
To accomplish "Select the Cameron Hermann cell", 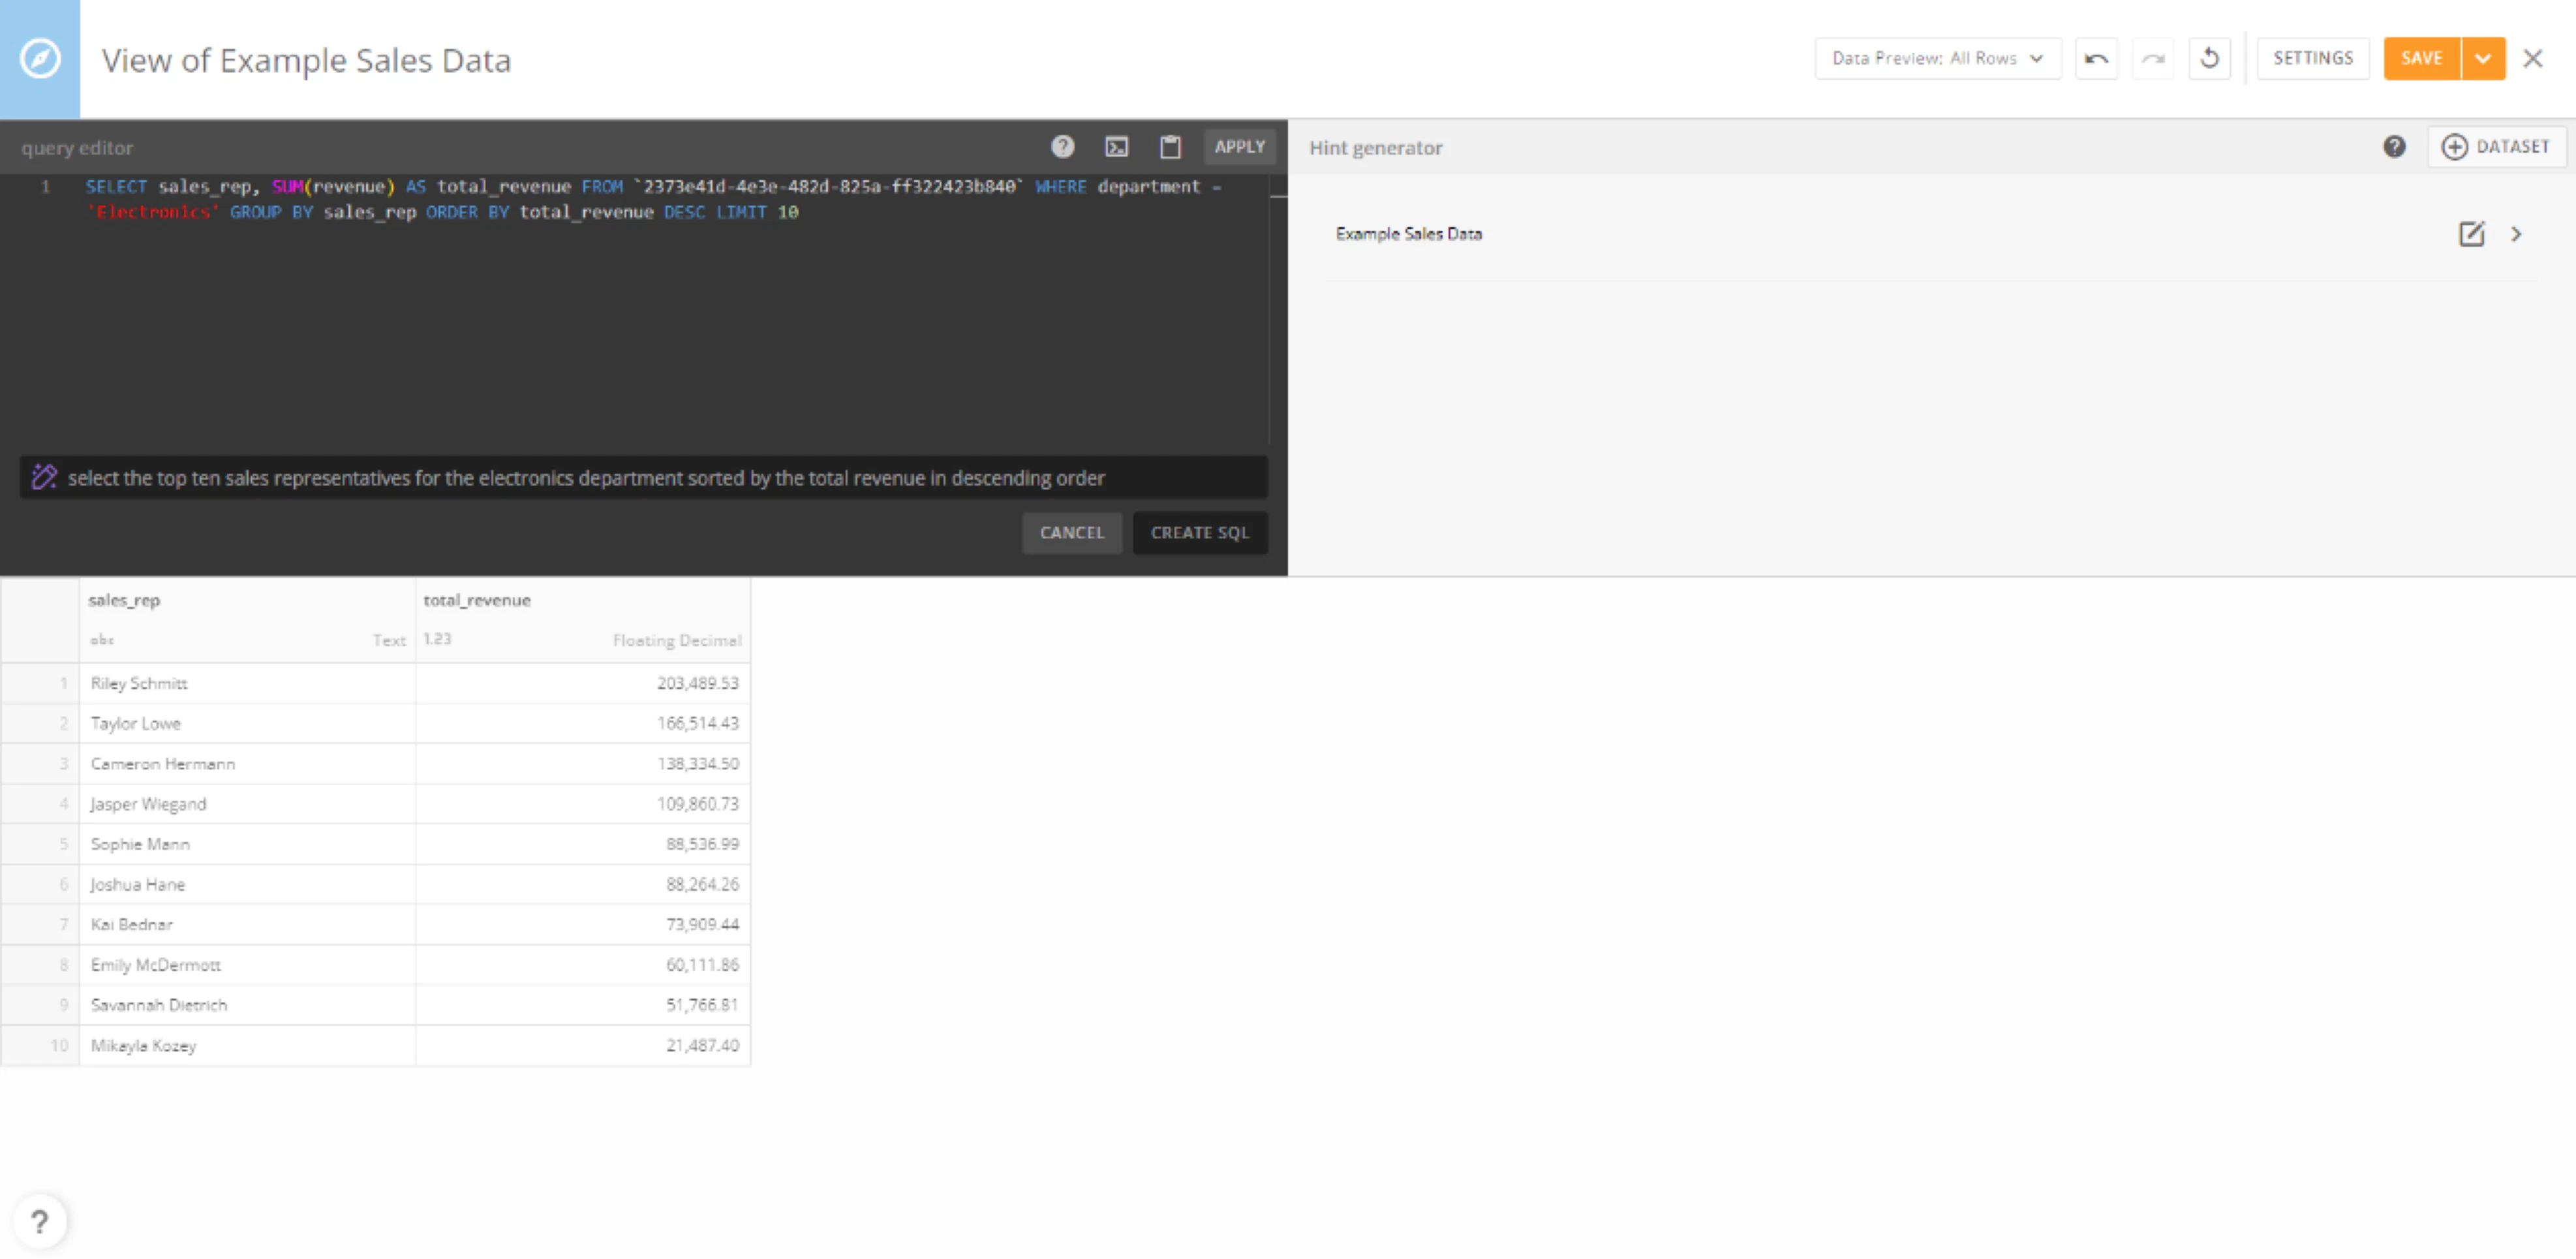I will [247, 763].
